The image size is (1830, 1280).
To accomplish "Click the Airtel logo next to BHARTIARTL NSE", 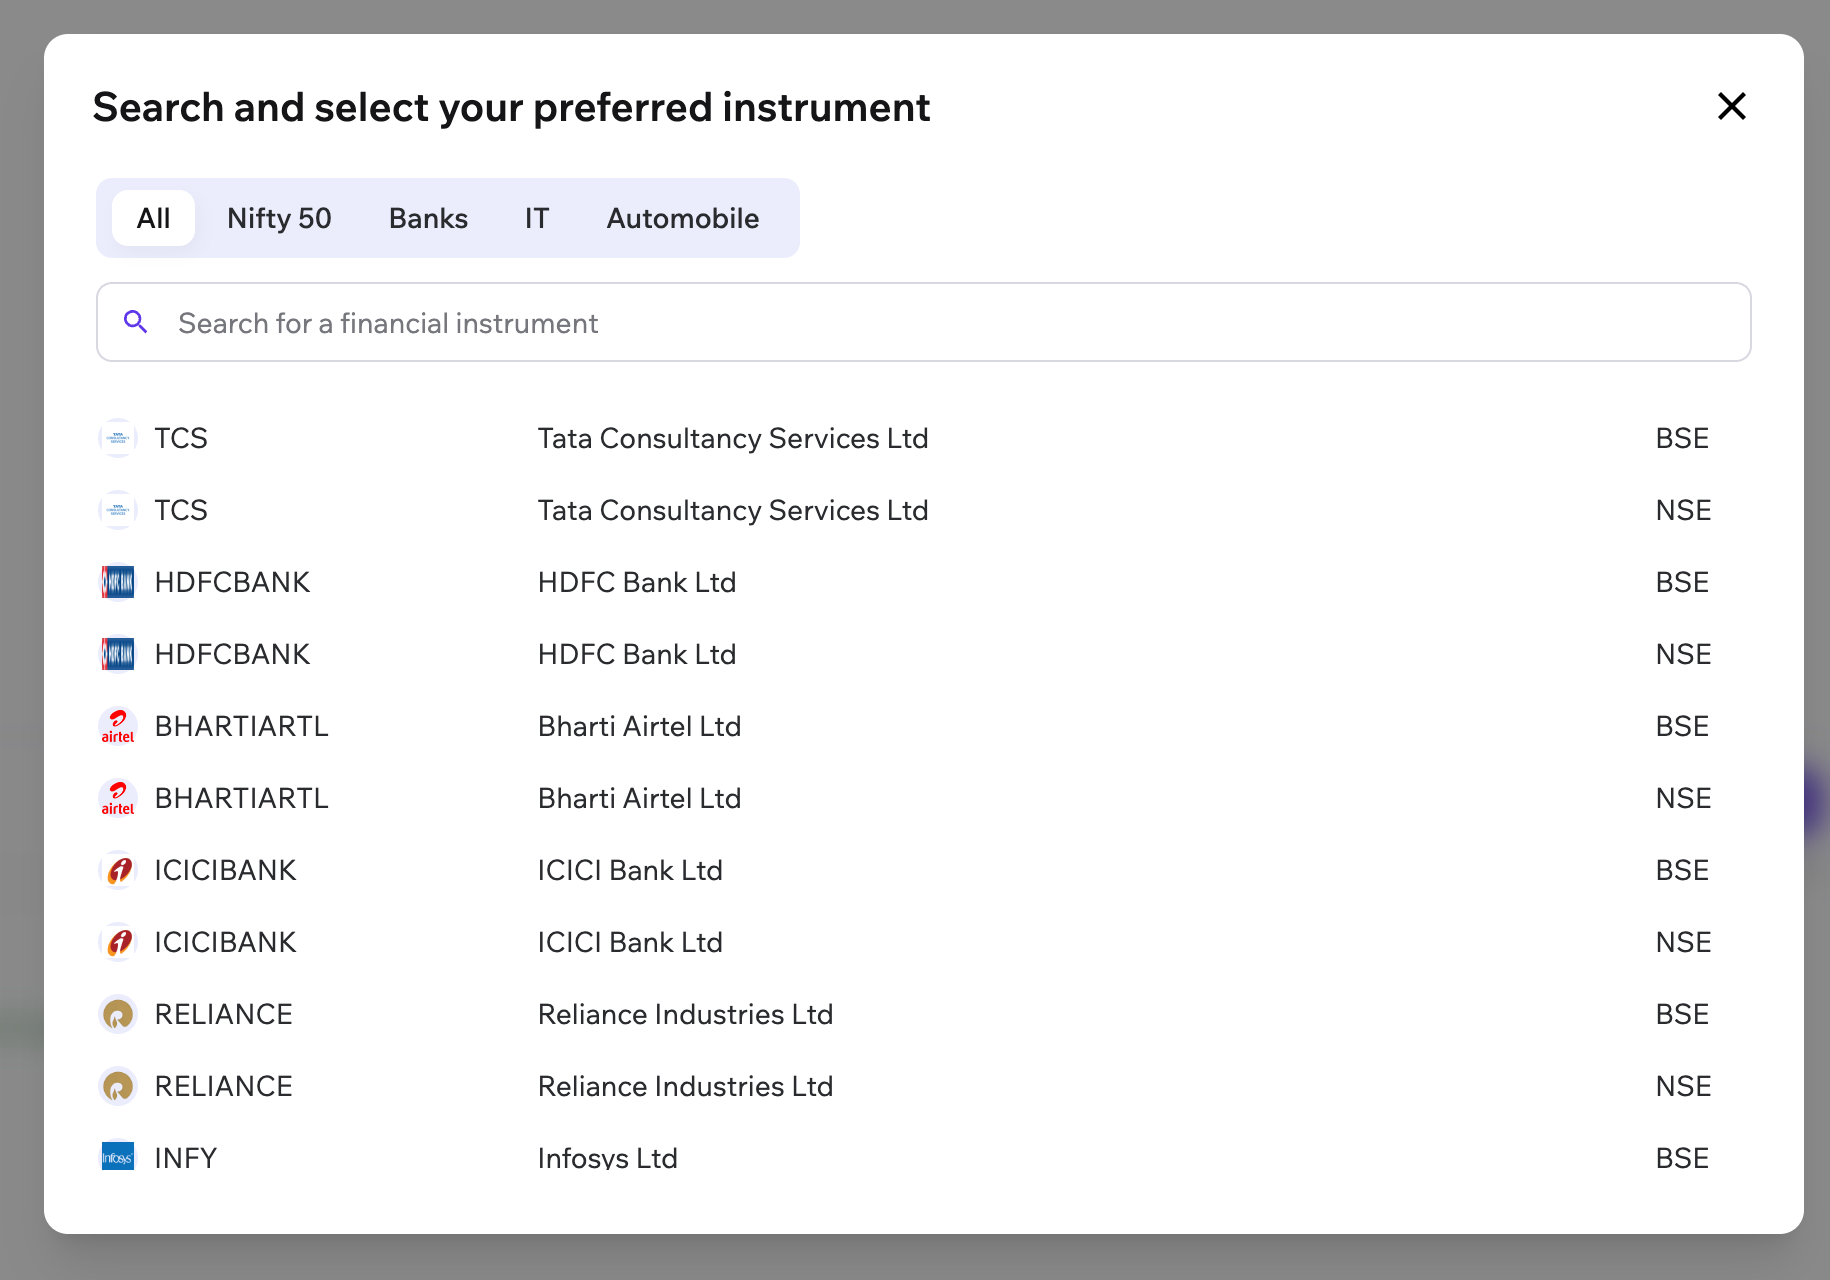I will (x=118, y=798).
